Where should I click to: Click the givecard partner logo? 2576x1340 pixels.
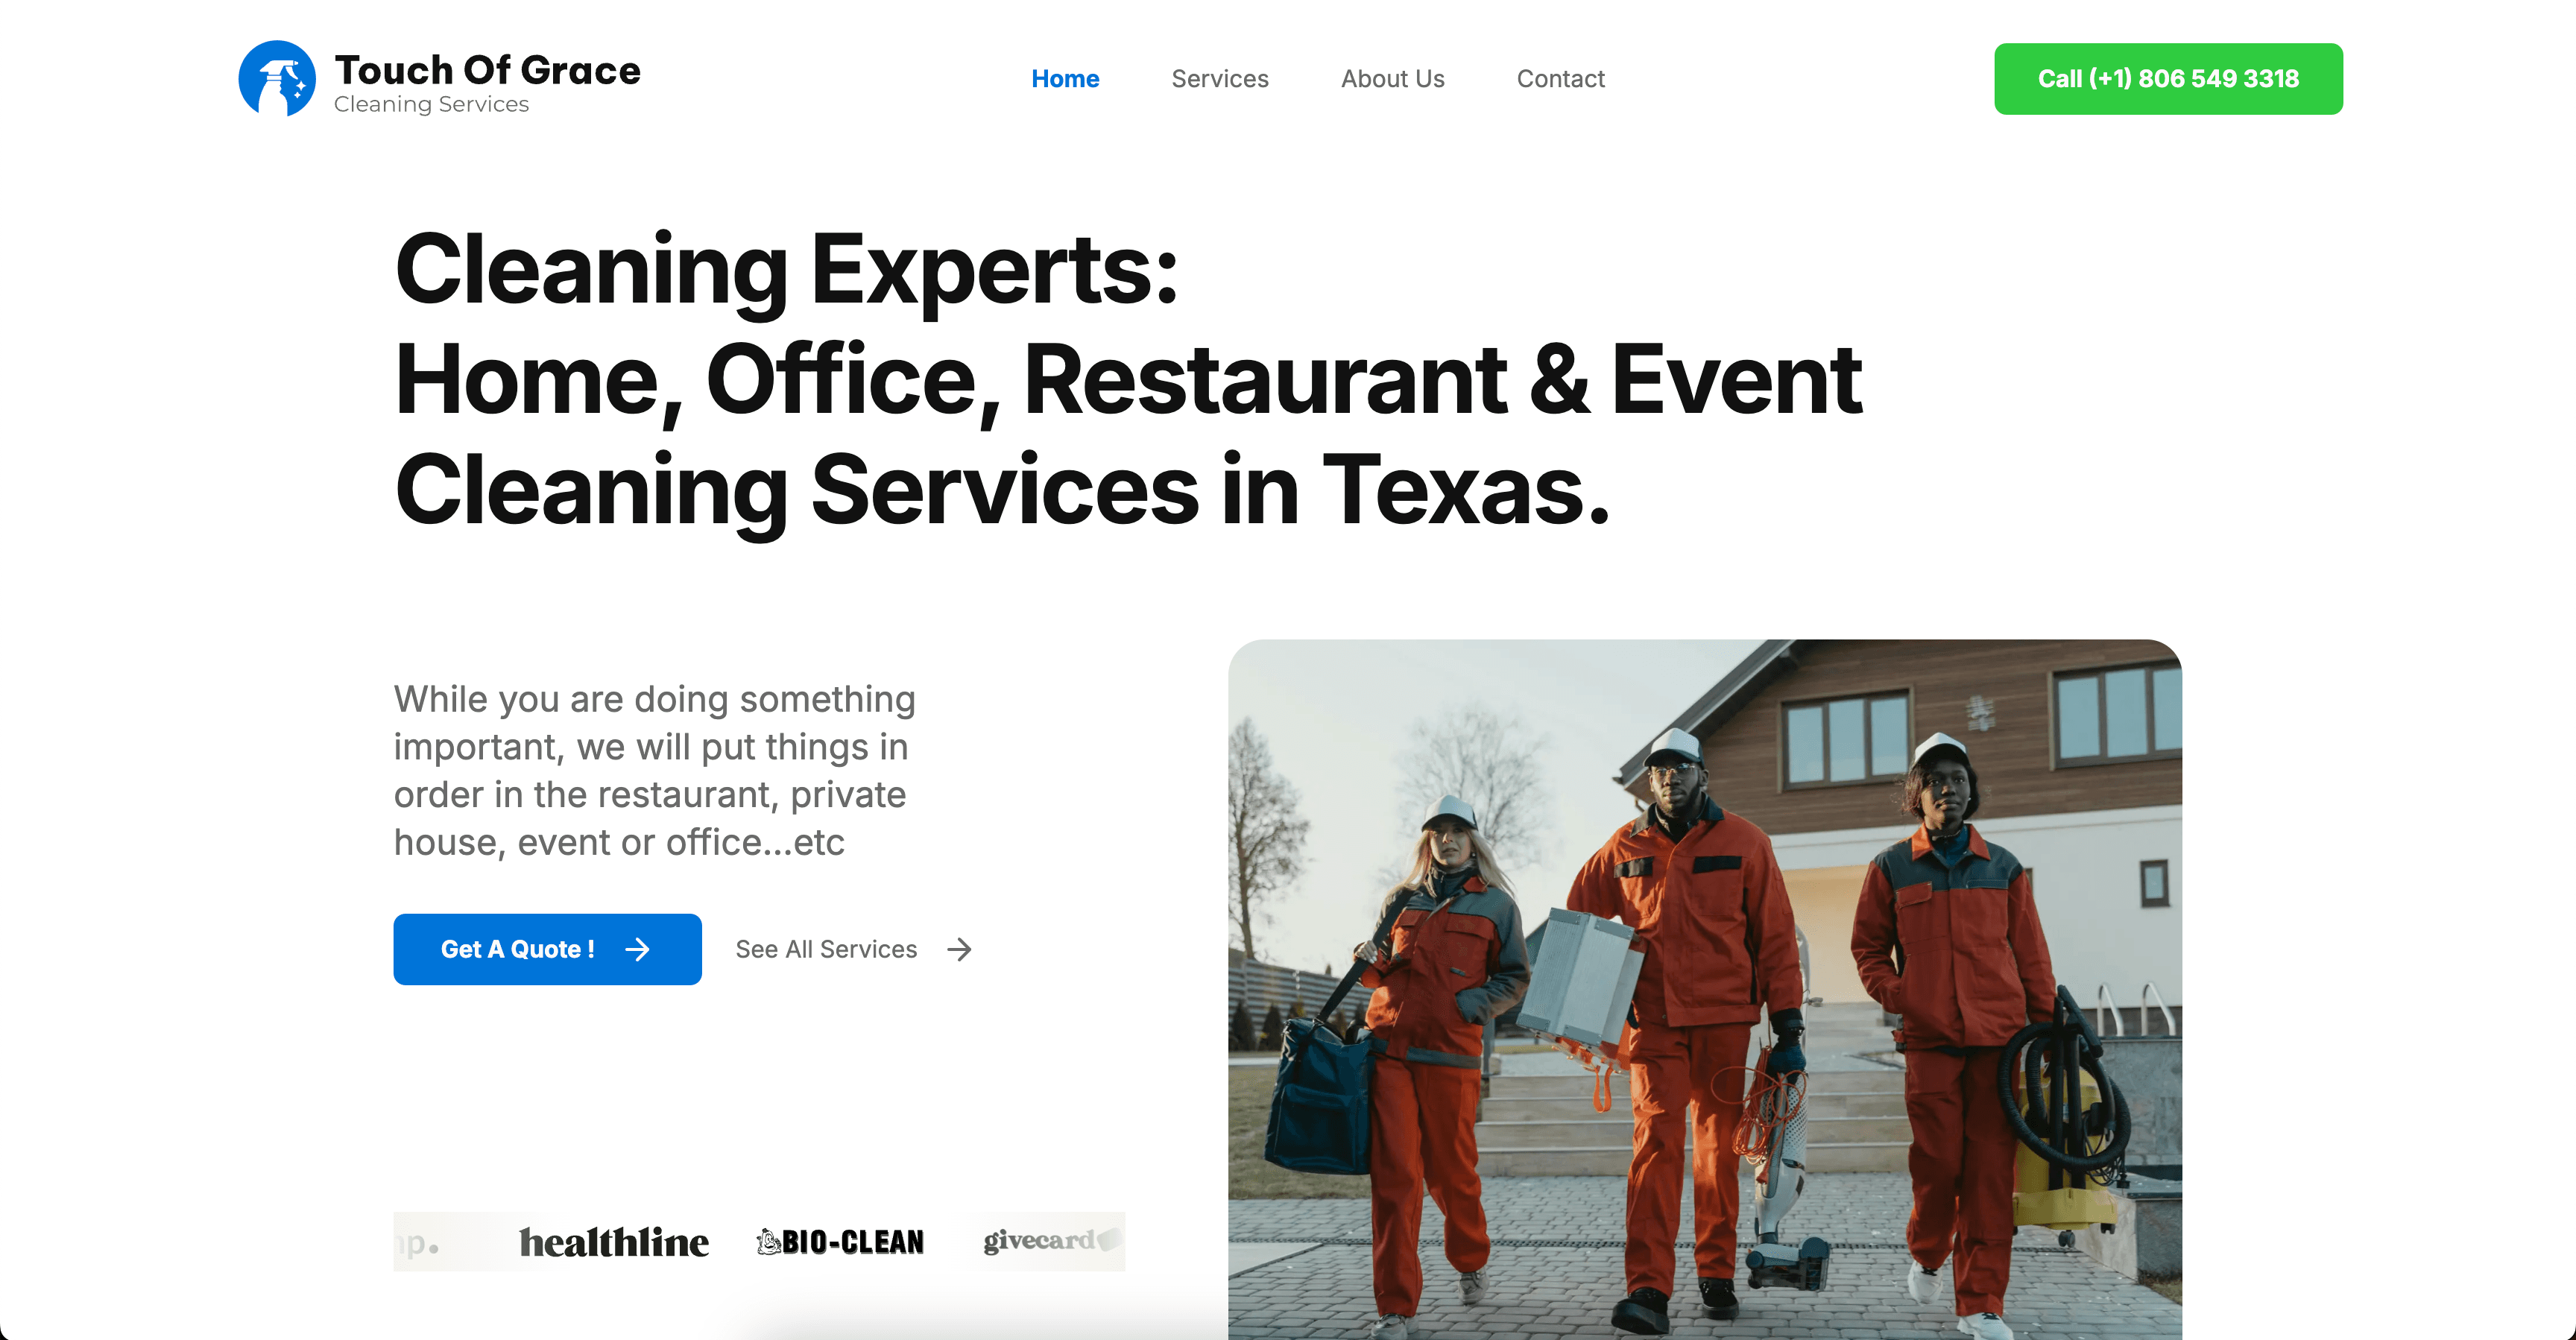[x=1049, y=1241]
